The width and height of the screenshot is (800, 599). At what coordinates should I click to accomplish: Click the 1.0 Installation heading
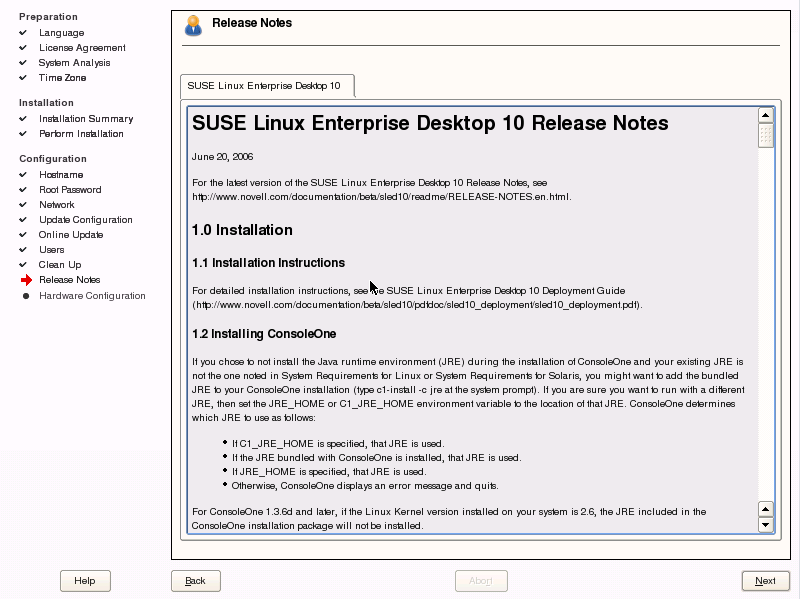pos(242,230)
